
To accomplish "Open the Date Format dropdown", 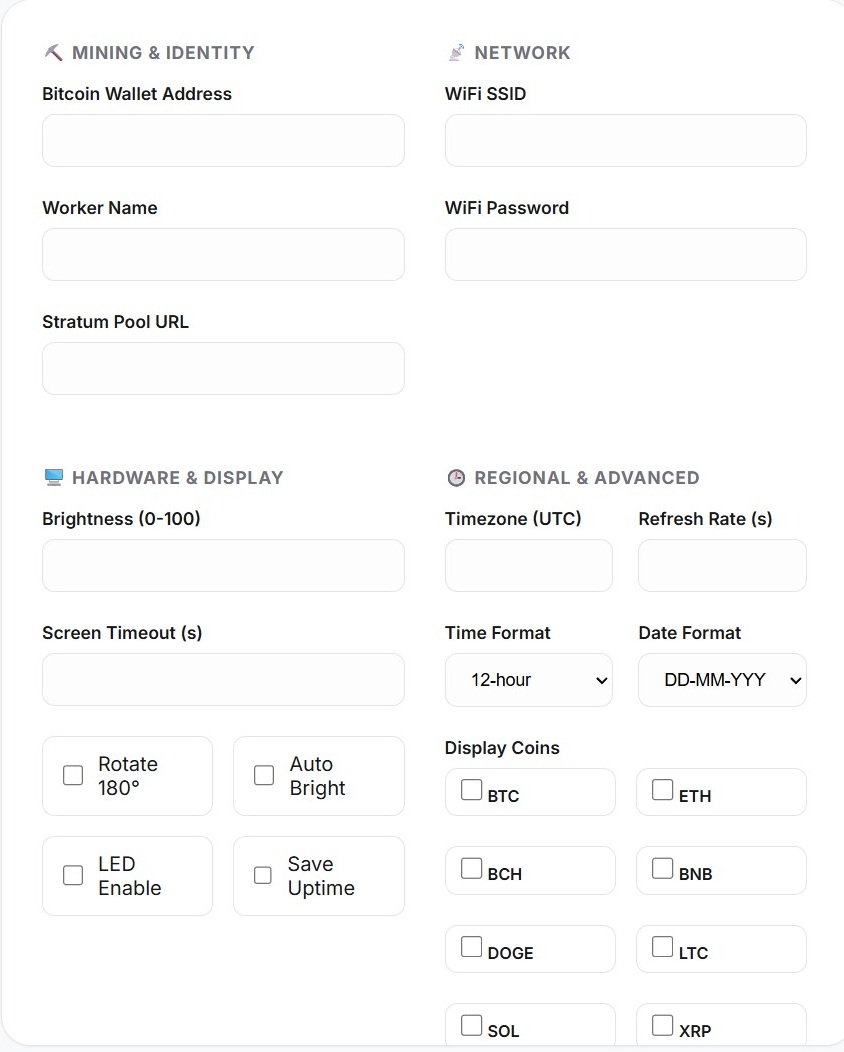I will 721,680.
